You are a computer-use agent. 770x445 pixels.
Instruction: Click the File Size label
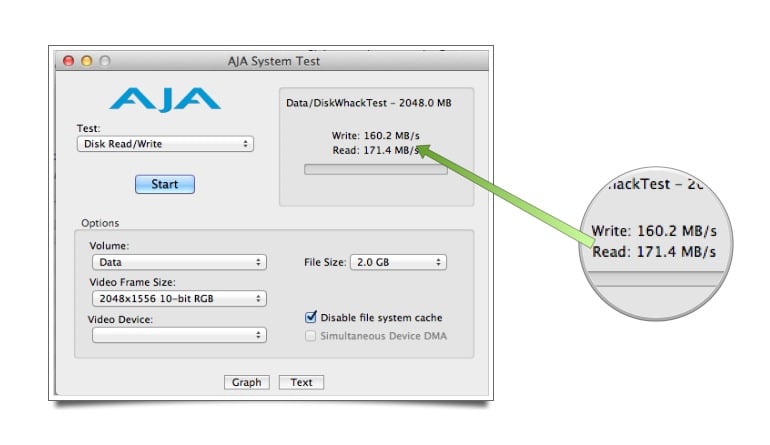(x=325, y=262)
